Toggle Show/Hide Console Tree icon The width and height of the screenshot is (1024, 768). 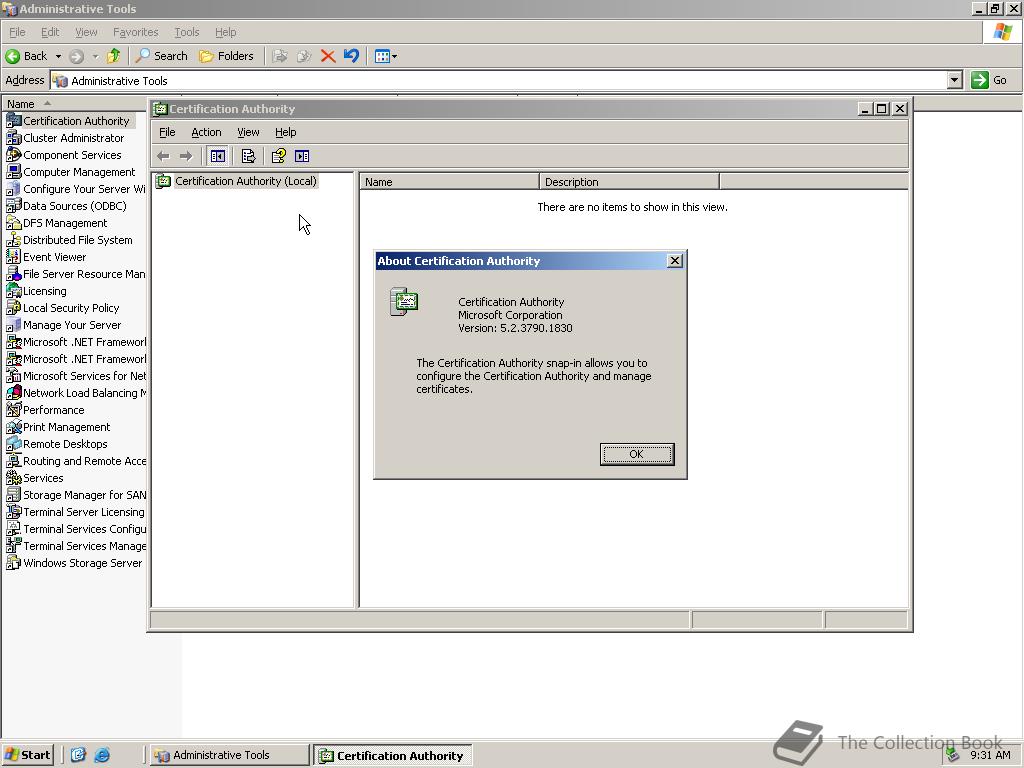[217, 156]
